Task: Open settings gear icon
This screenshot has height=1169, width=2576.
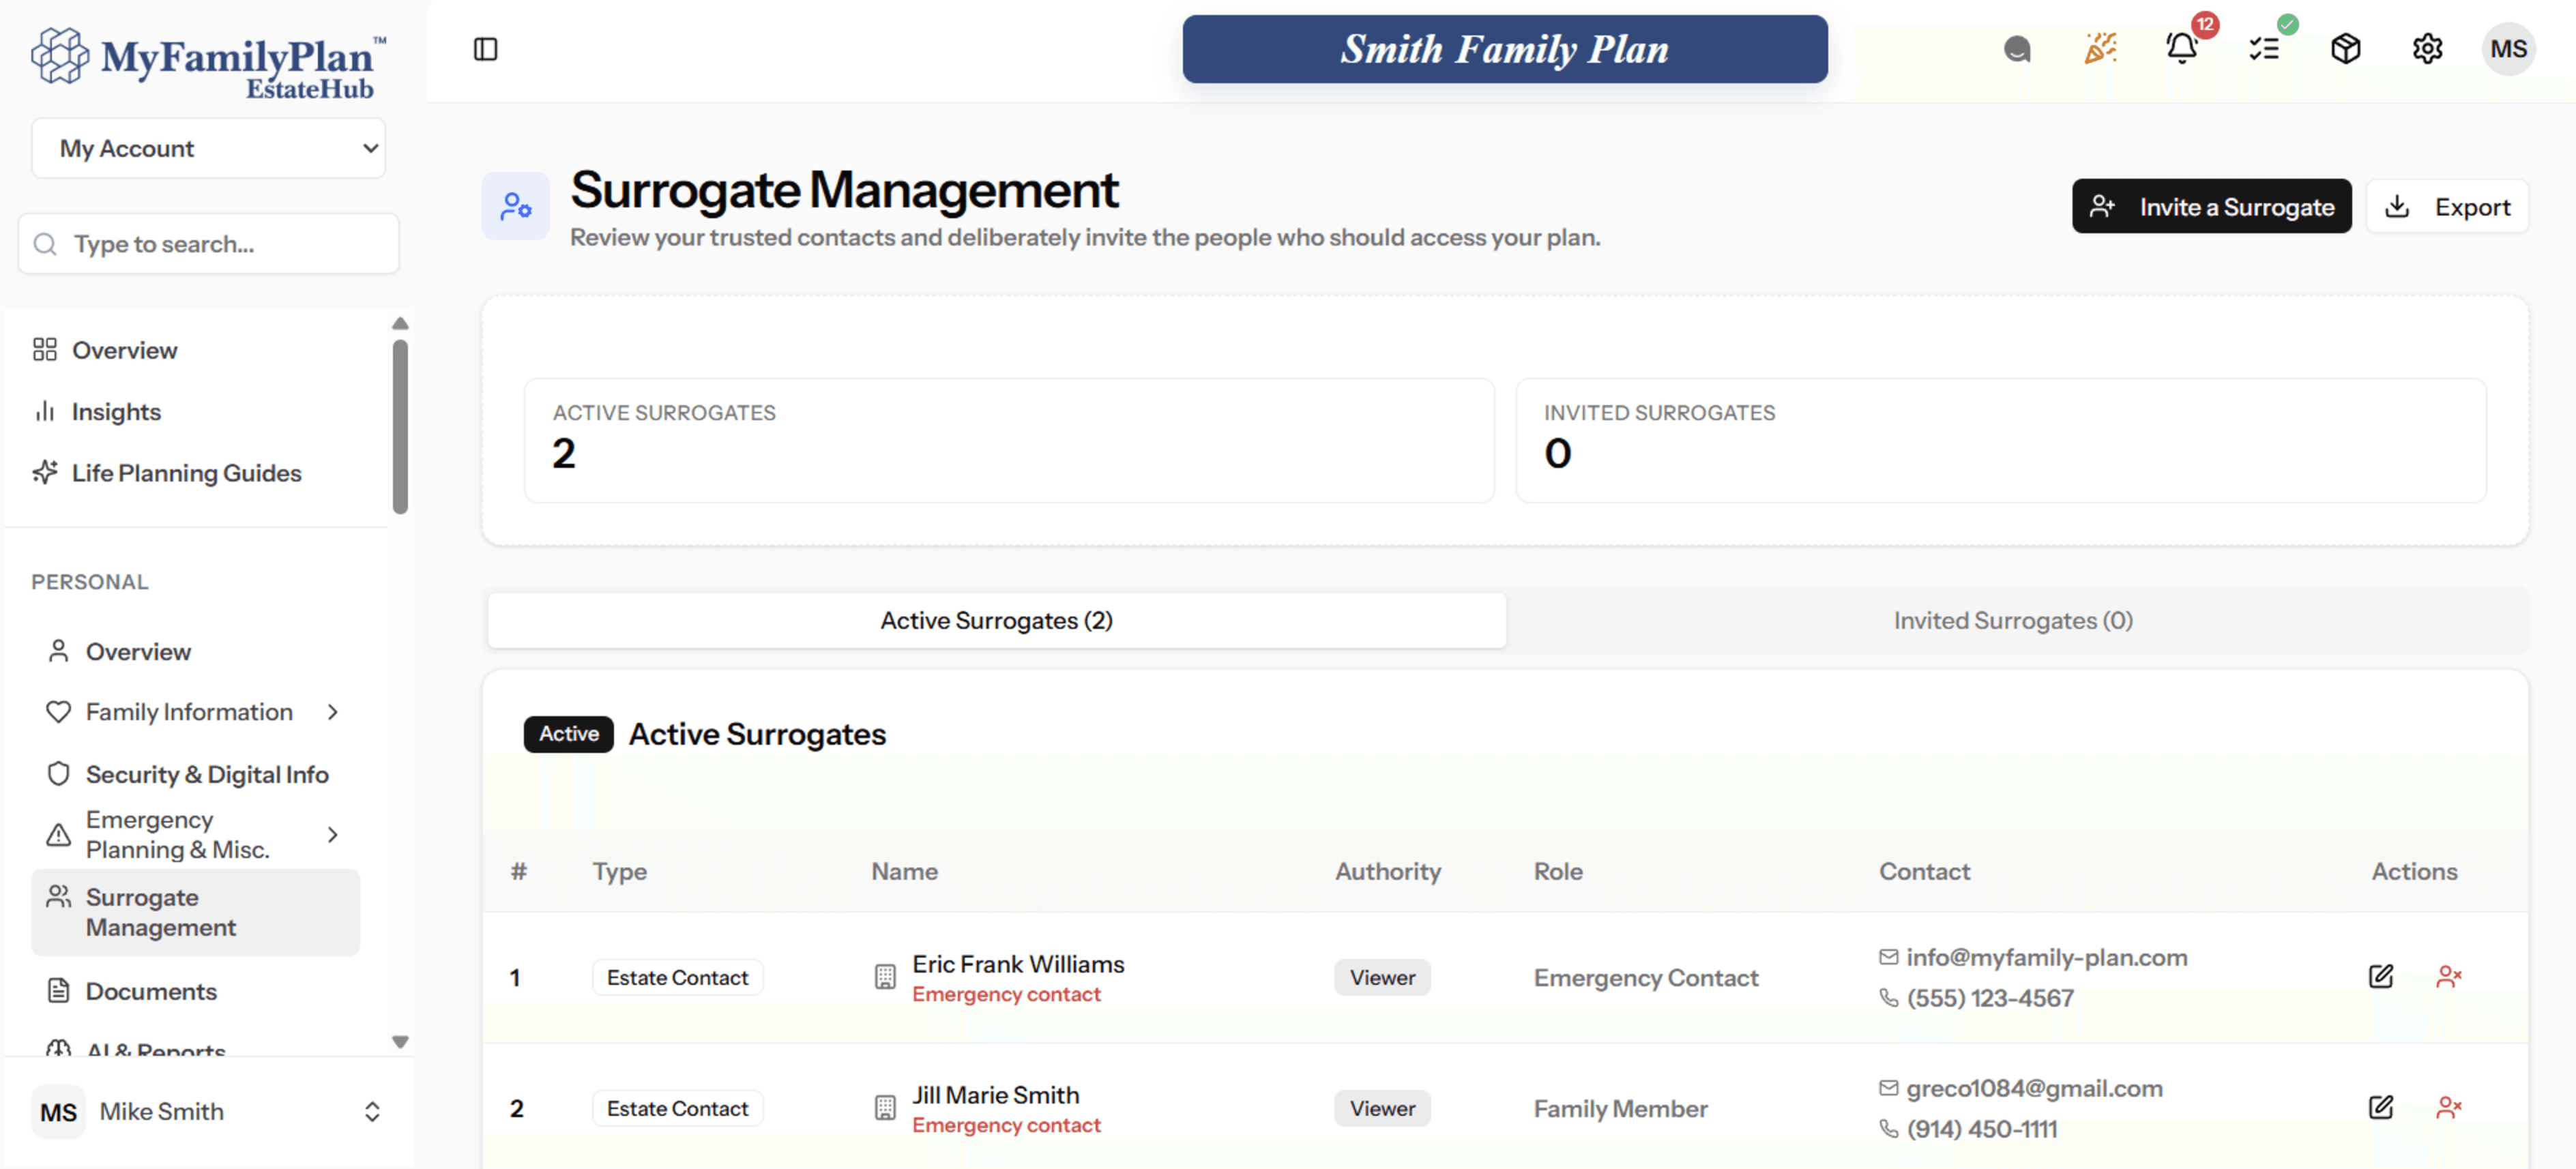Action: point(2427,49)
